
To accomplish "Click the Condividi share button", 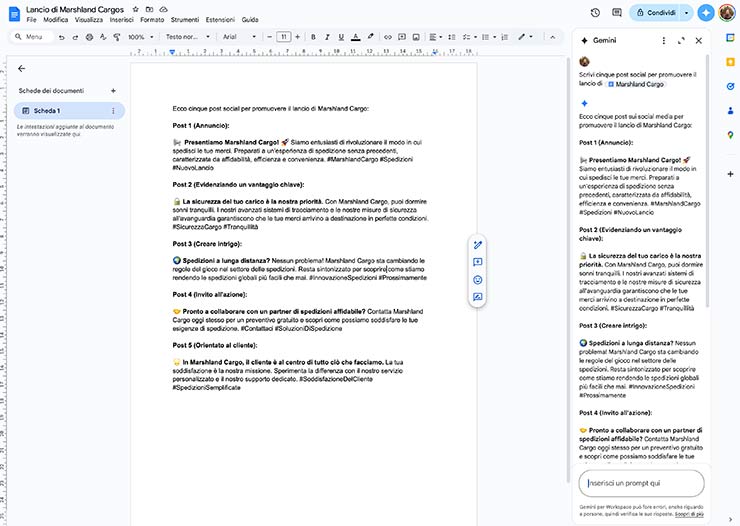I will tap(656, 13).
